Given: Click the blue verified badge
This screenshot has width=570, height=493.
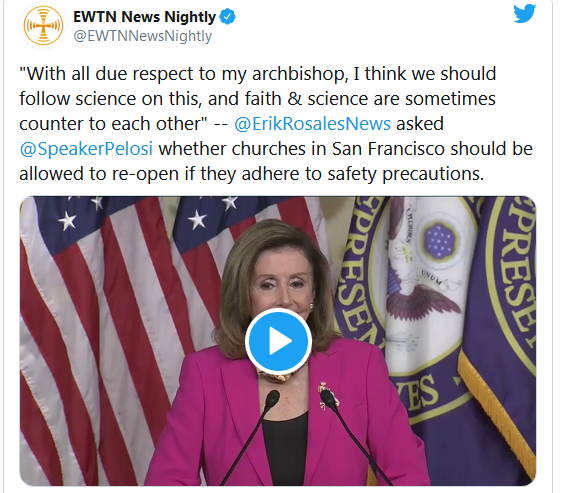Looking at the screenshot, I should (x=228, y=17).
